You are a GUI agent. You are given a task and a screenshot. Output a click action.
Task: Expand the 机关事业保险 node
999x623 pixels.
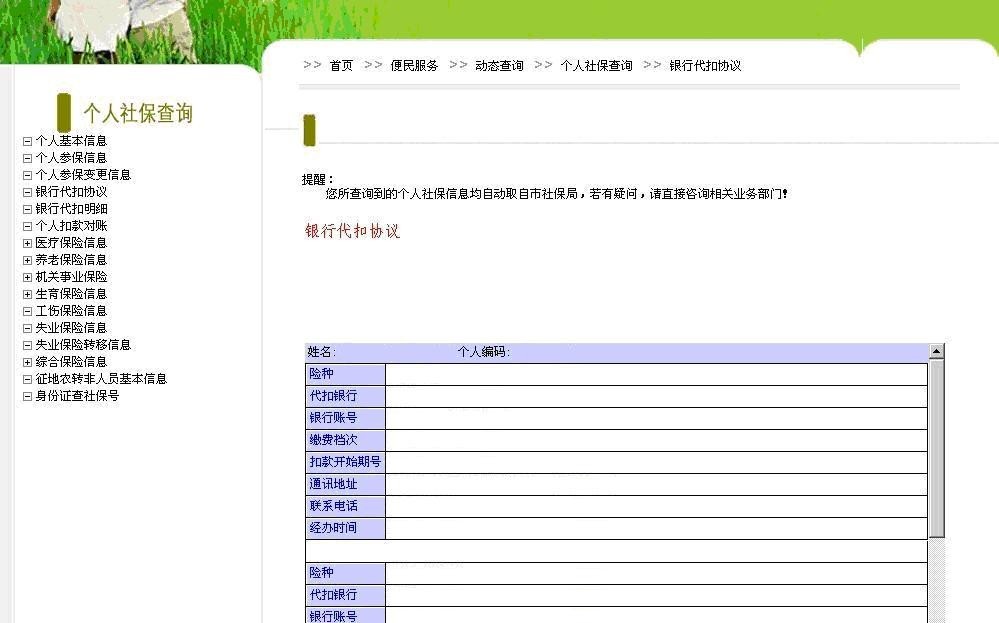coord(27,277)
